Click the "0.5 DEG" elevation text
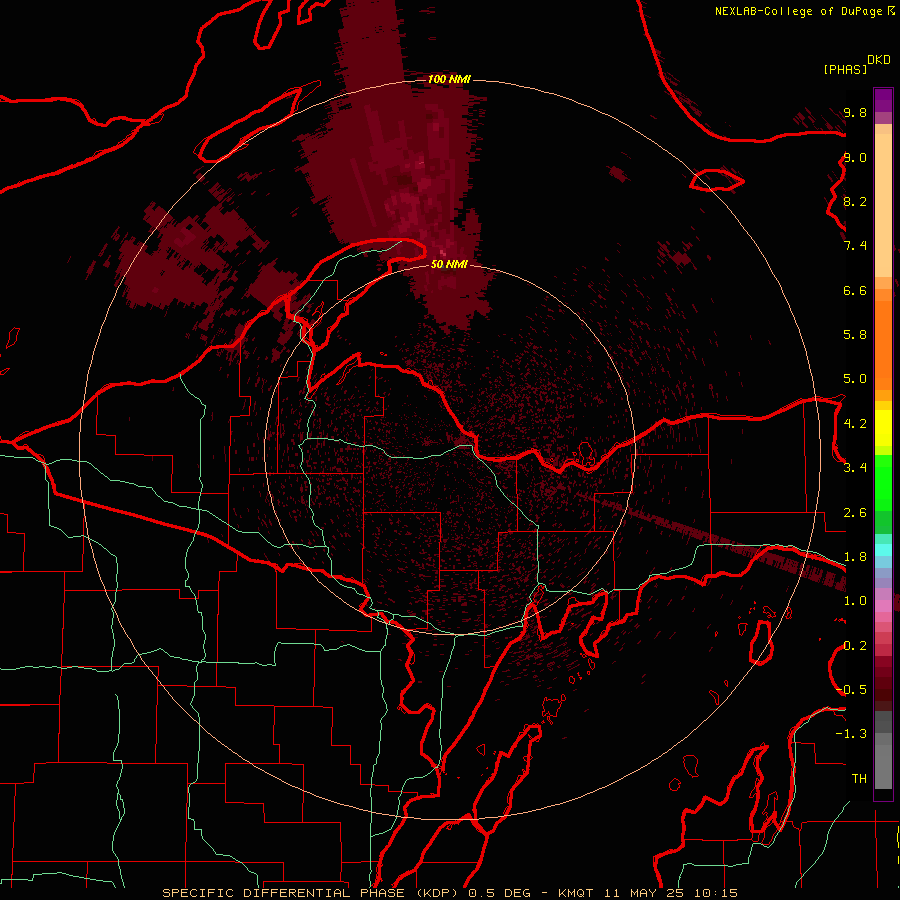Screen dimensions: 900x900 pos(498,893)
